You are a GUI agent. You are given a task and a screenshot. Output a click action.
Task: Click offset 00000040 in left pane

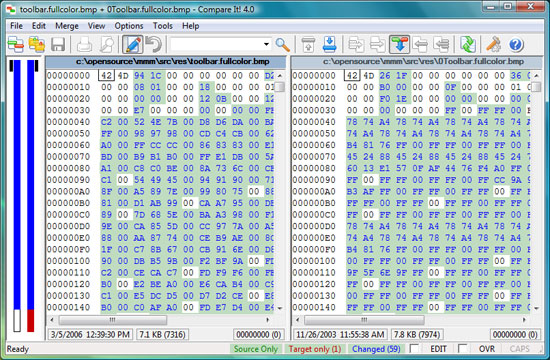click(x=68, y=122)
